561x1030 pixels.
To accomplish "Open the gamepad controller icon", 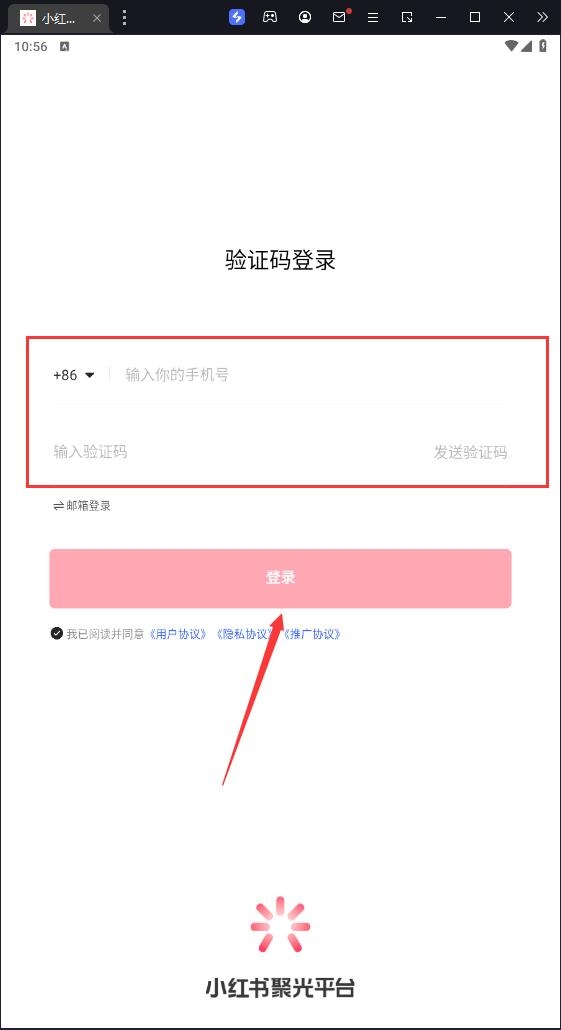I will click(270, 18).
